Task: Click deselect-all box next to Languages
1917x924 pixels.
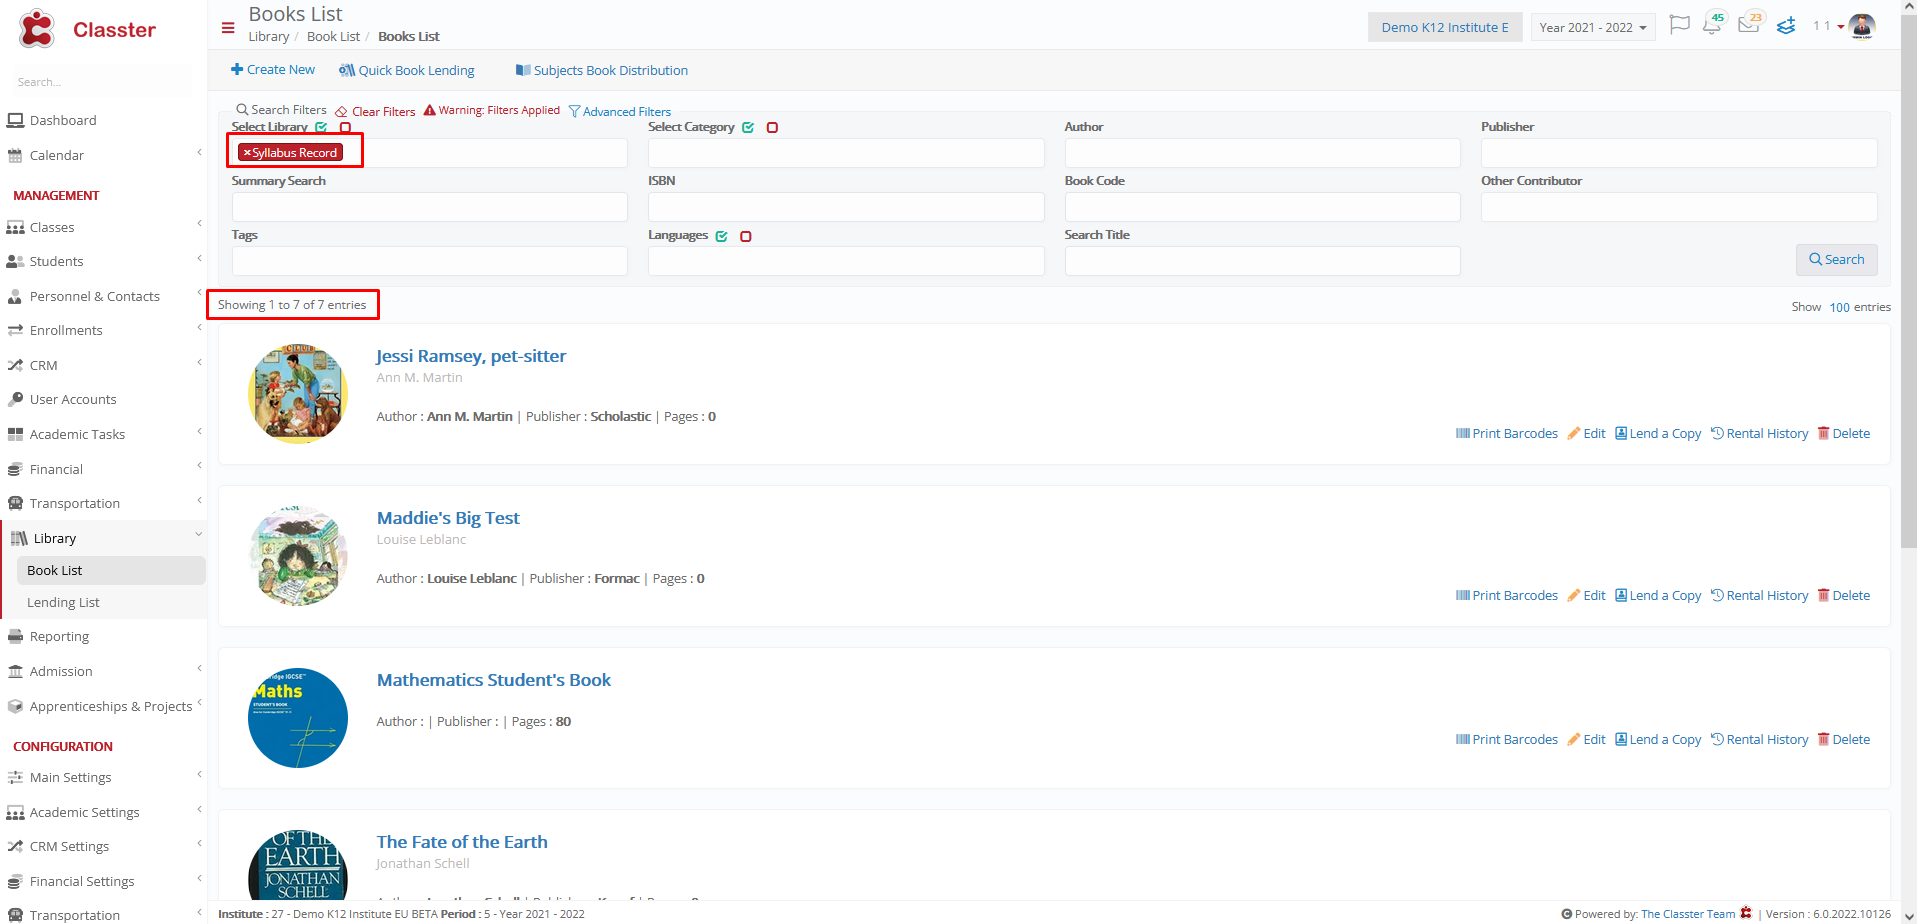Action: (x=745, y=236)
